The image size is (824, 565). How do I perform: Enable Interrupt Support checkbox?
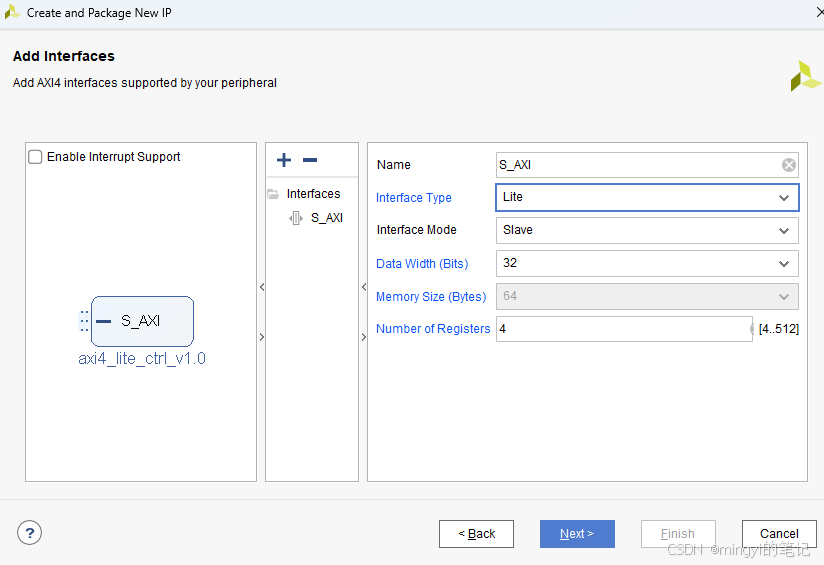[35, 157]
